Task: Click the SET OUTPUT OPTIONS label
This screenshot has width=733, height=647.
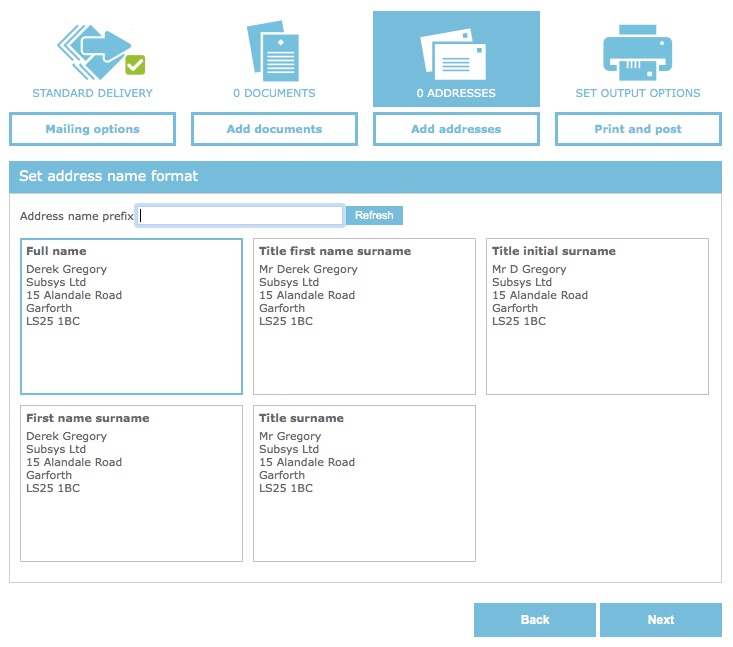Action: pyautogui.click(x=638, y=93)
